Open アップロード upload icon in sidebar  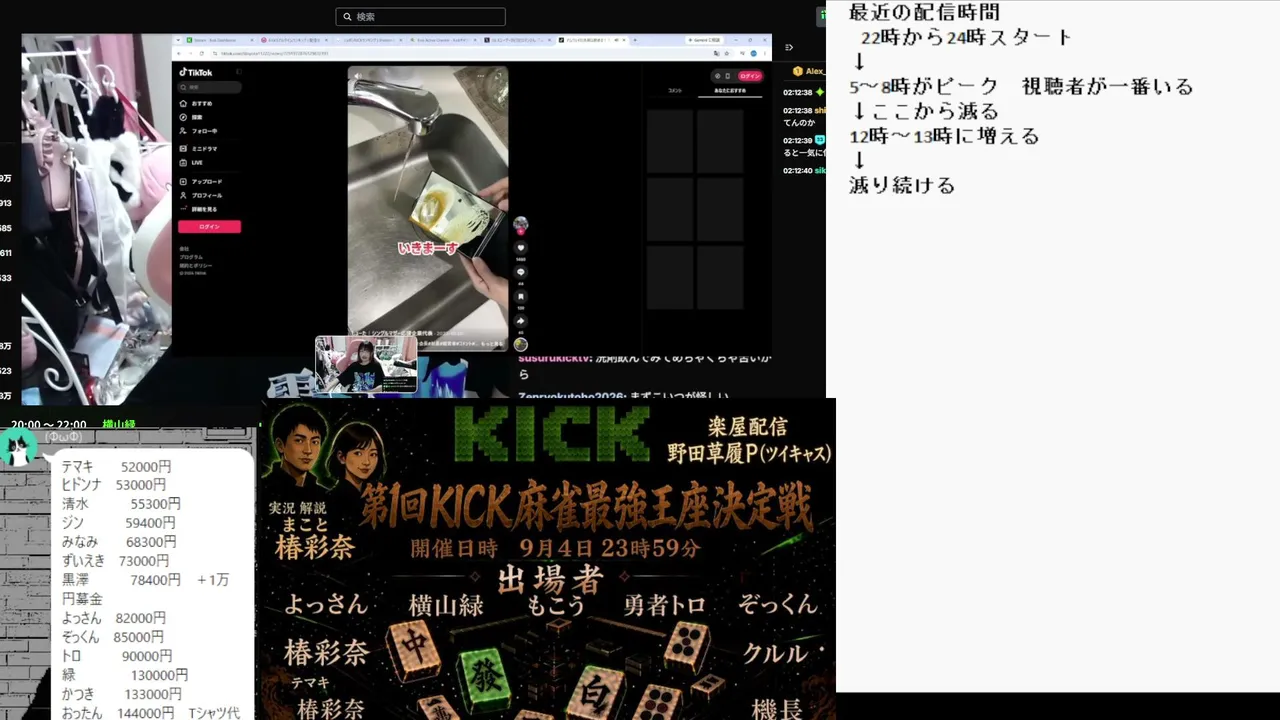point(183,181)
